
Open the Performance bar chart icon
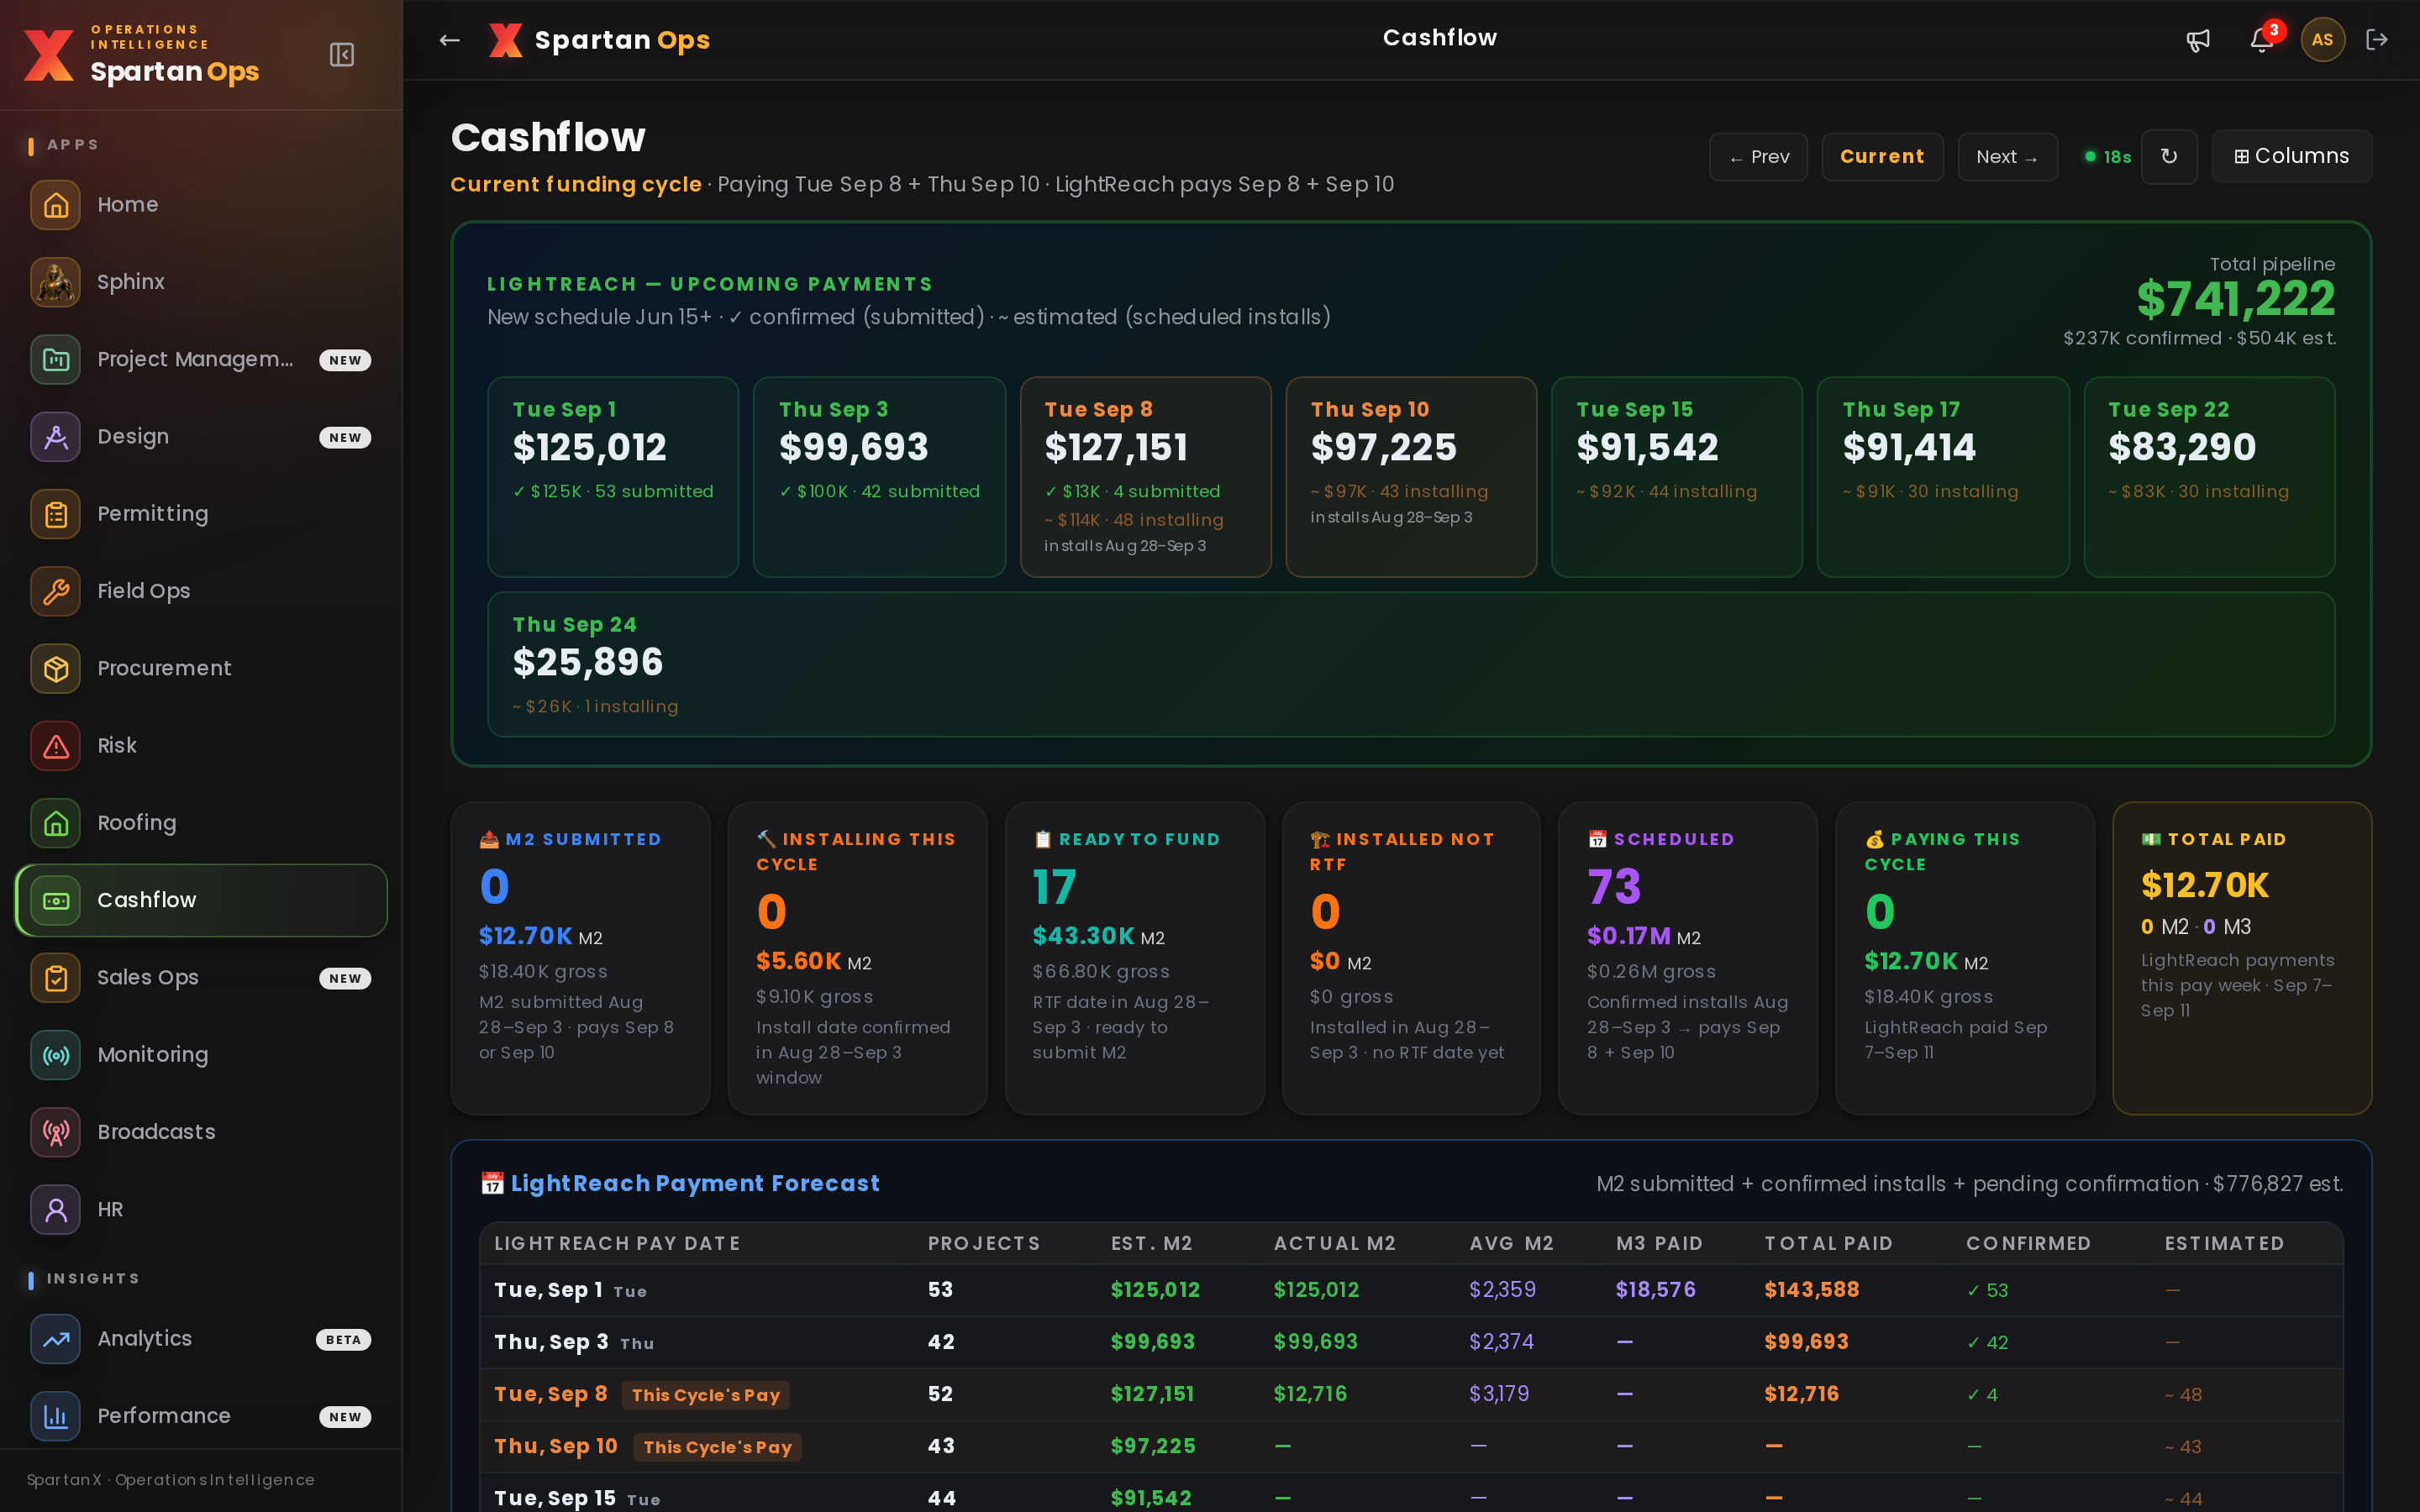(56, 1416)
